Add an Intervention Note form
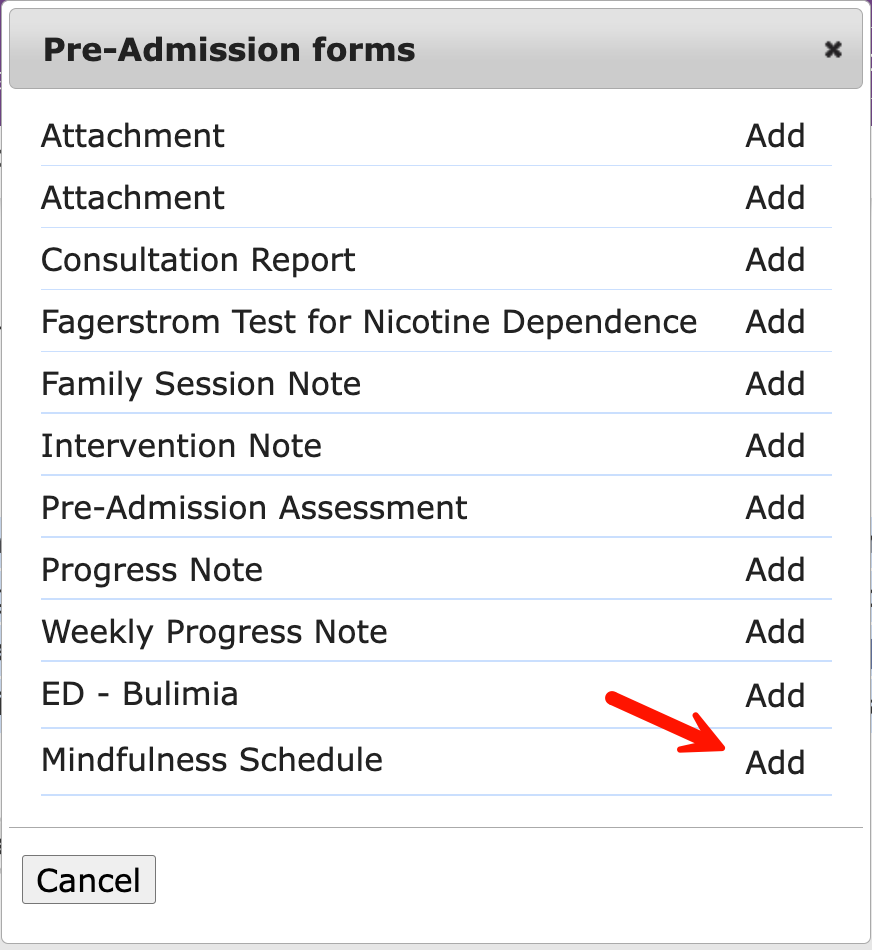This screenshot has height=950, width=872. coord(775,446)
